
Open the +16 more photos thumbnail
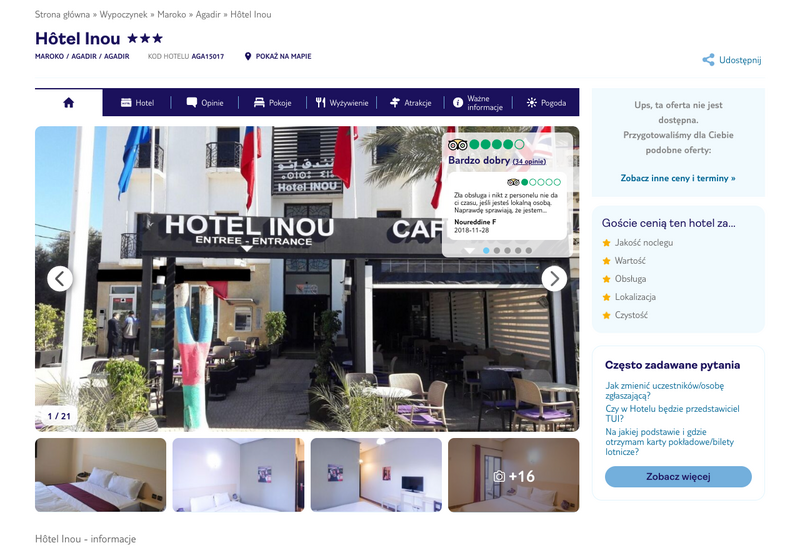[x=513, y=475]
